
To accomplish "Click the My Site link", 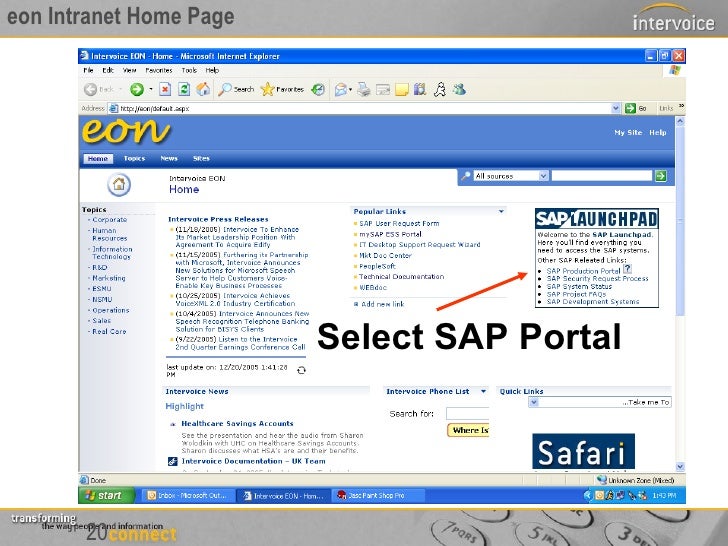I will pos(628,132).
